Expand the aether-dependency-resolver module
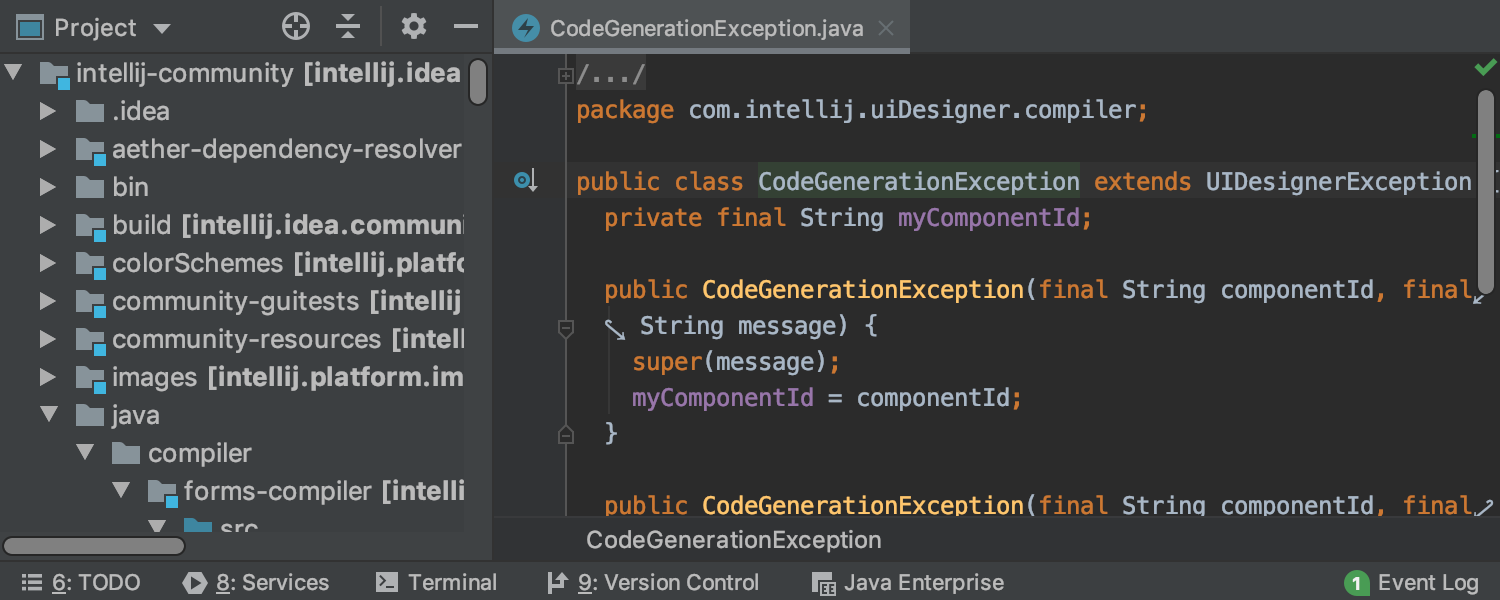1500x600 pixels. pos(47,148)
